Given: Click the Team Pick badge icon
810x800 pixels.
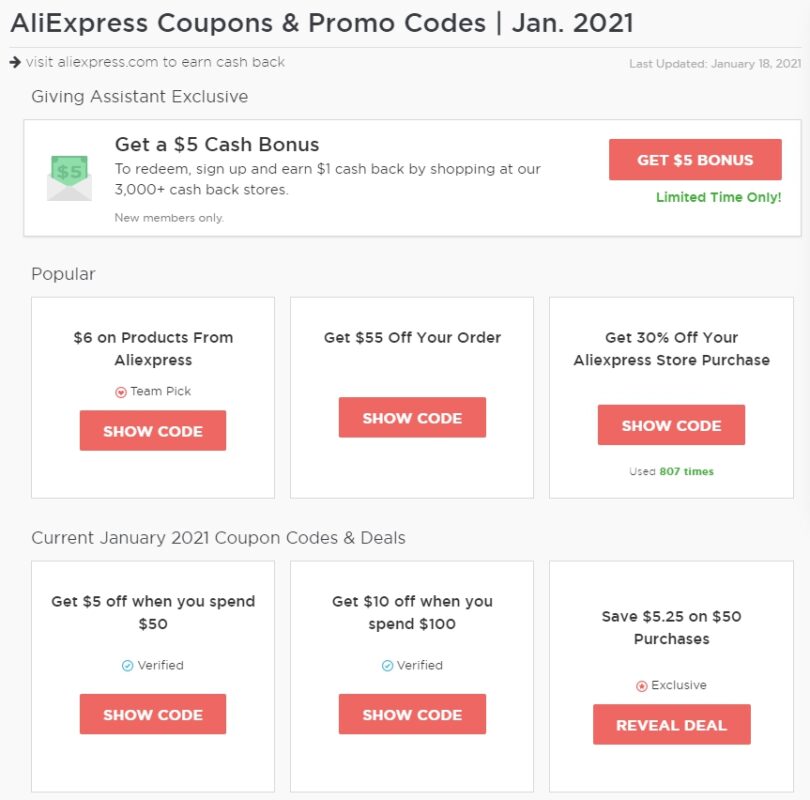Looking at the screenshot, I should point(123,391).
